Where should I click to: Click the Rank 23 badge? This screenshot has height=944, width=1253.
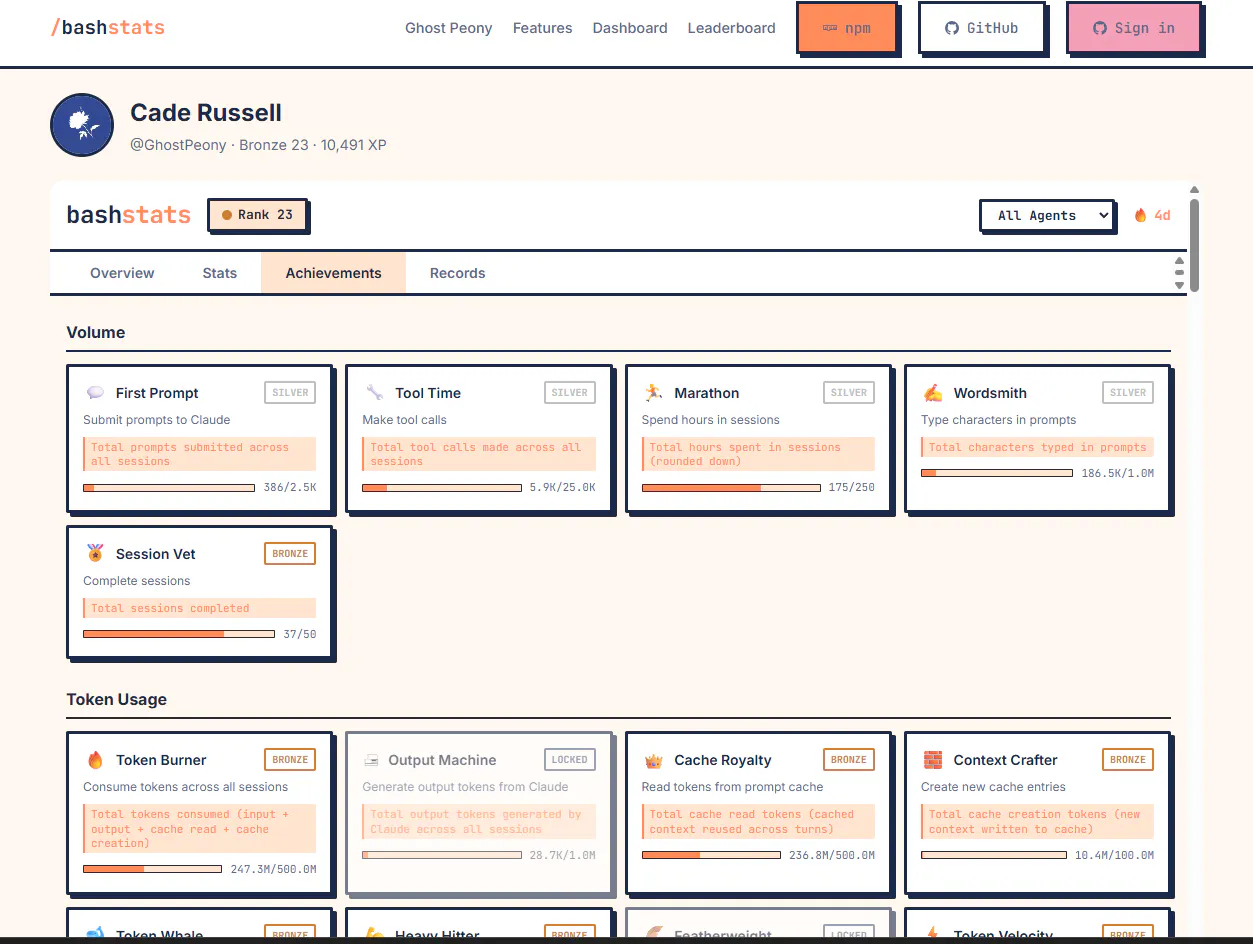coord(257,215)
